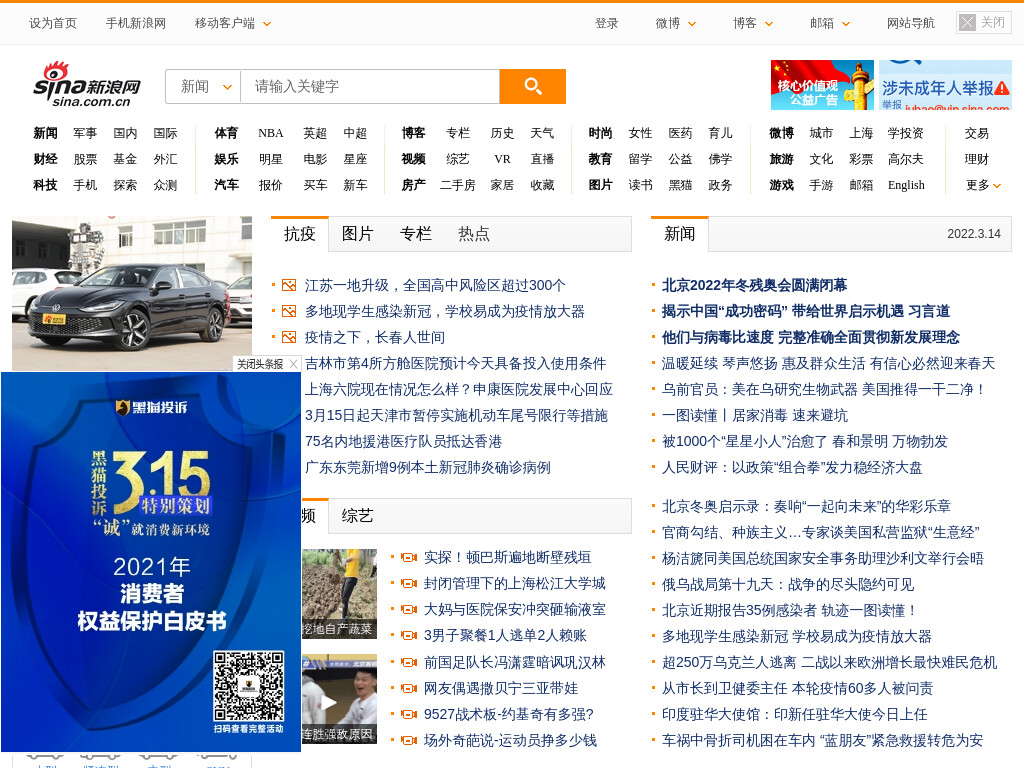Click the keyword search input field
Screen dimensions: 1024x768
370,86
